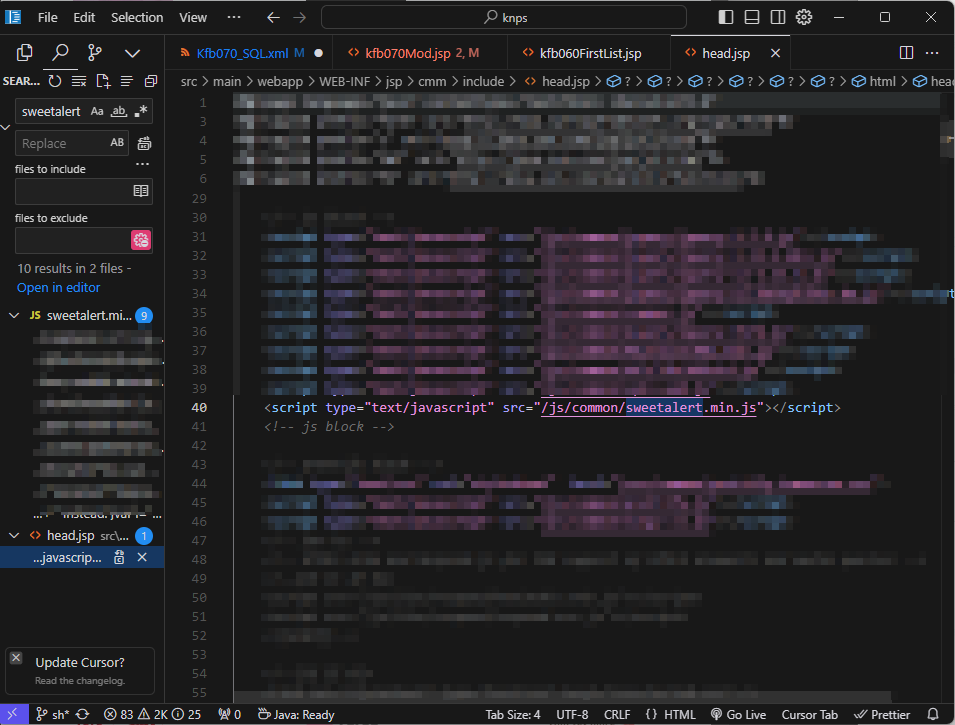
Task: Open the Explorer files view icon
Action: tap(24, 53)
